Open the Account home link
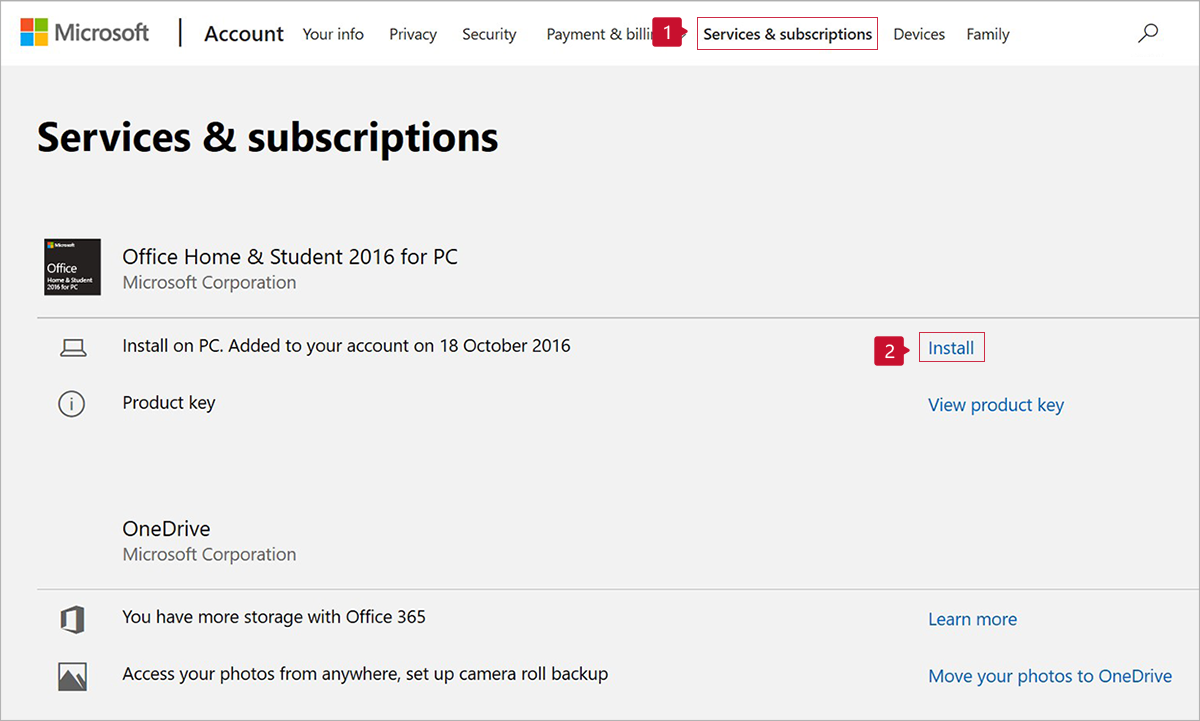This screenshot has width=1200, height=721. [x=244, y=34]
